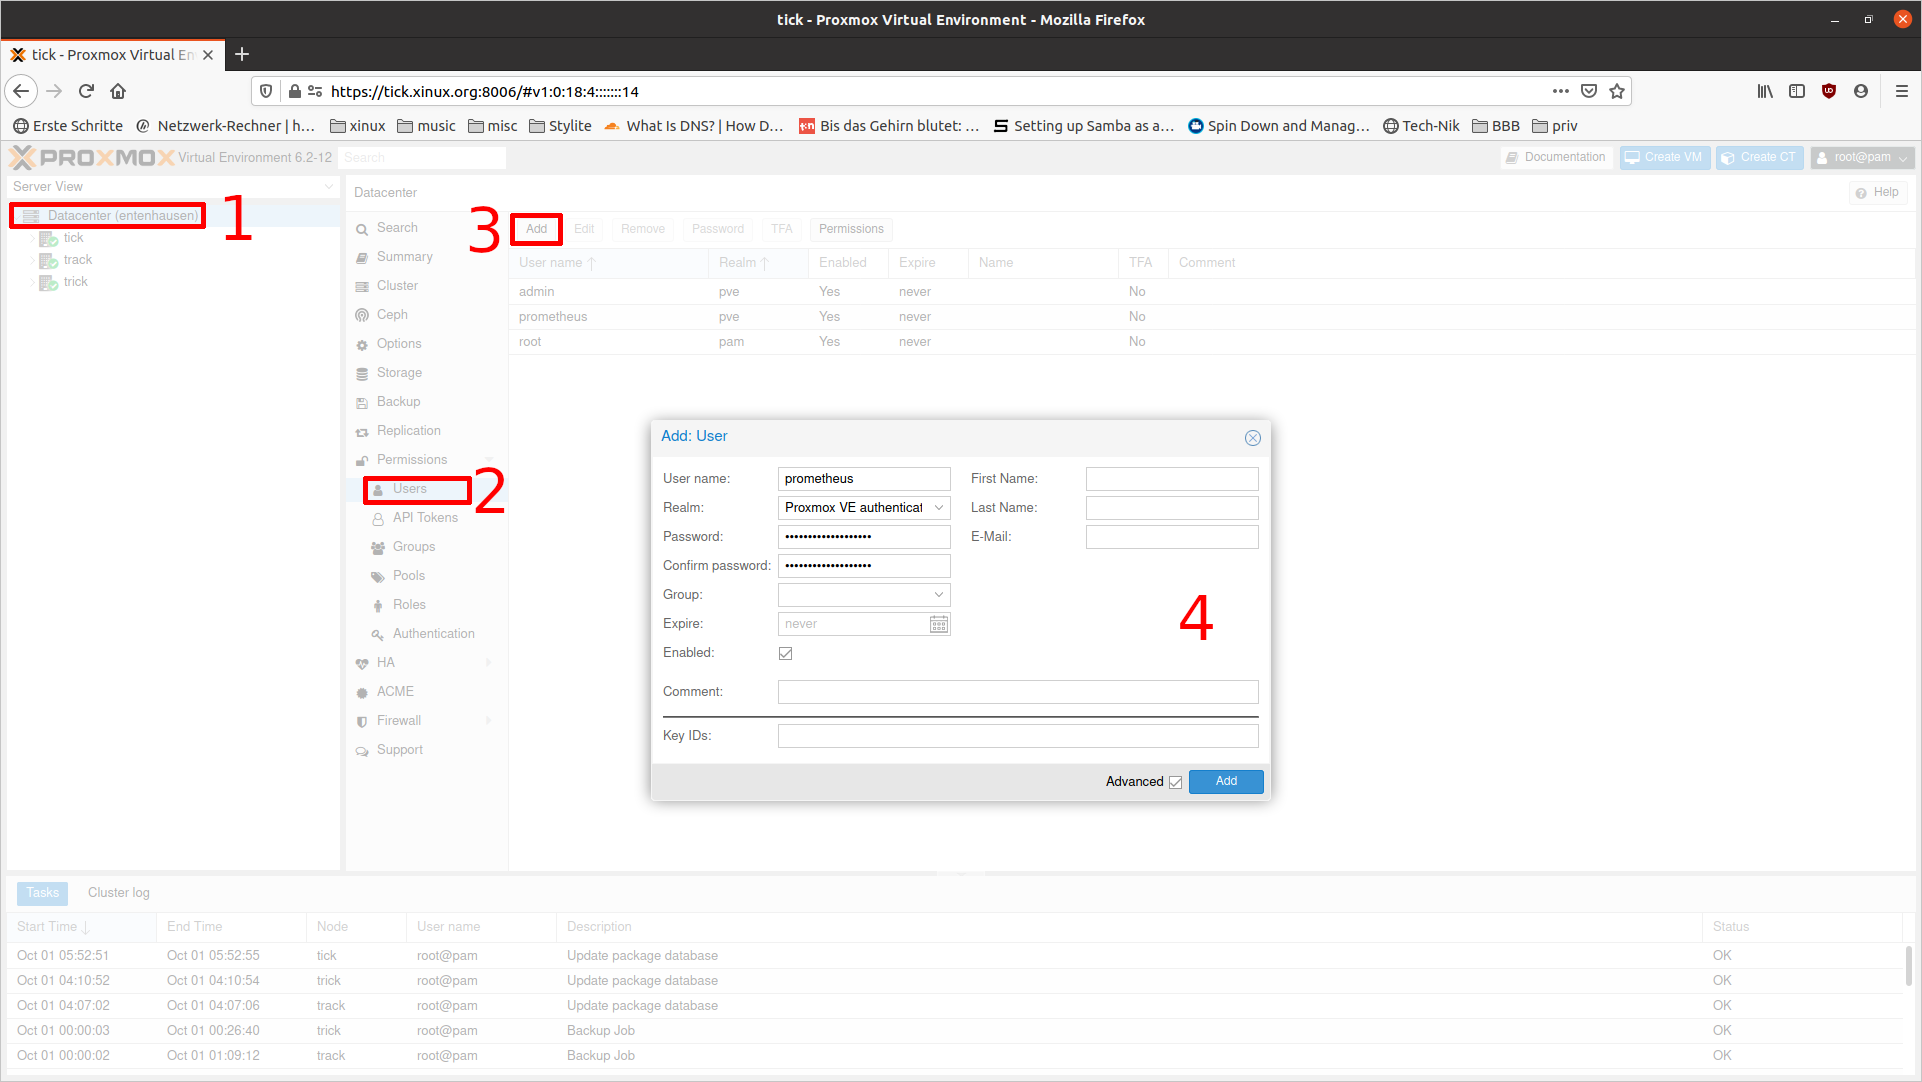The width and height of the screenshot is (1922, 1082).
Task: Open the root@pam user menu
Action: (x=1862, y=157)
